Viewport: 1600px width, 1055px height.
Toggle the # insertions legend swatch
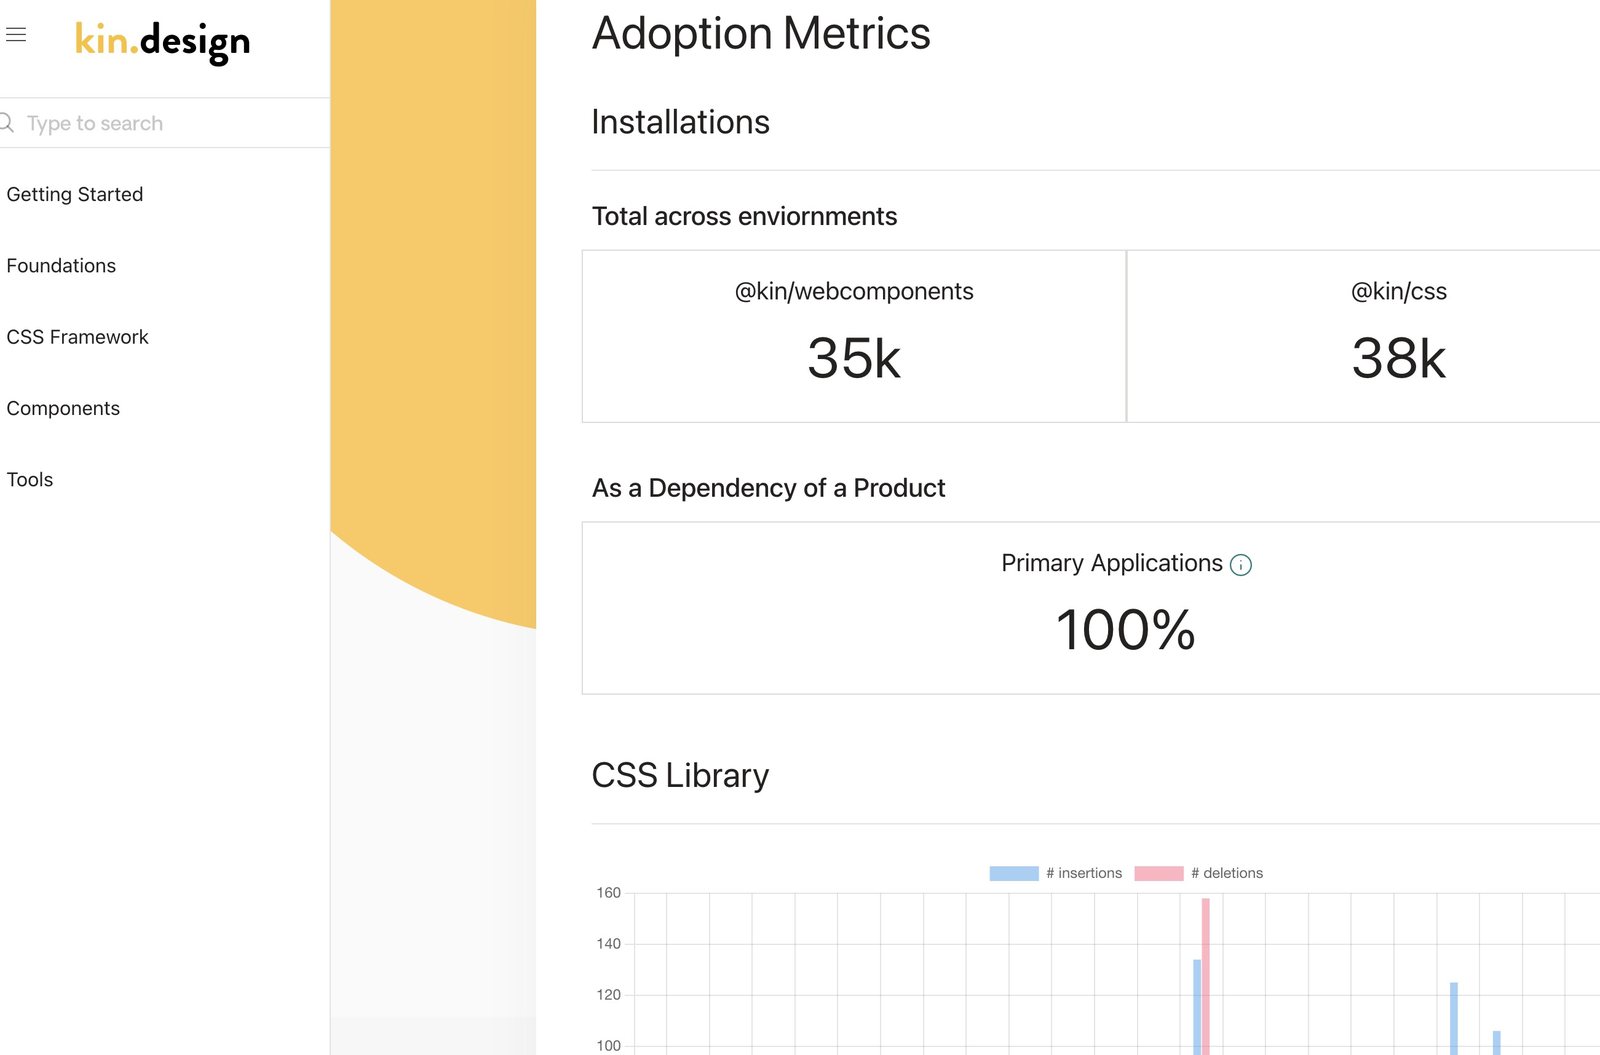coord(1014,873)
